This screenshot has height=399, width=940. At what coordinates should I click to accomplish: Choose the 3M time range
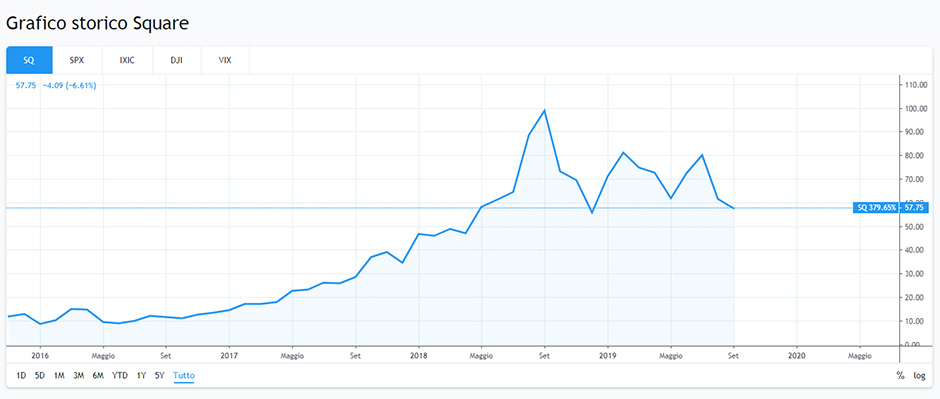tap(78, 376)
